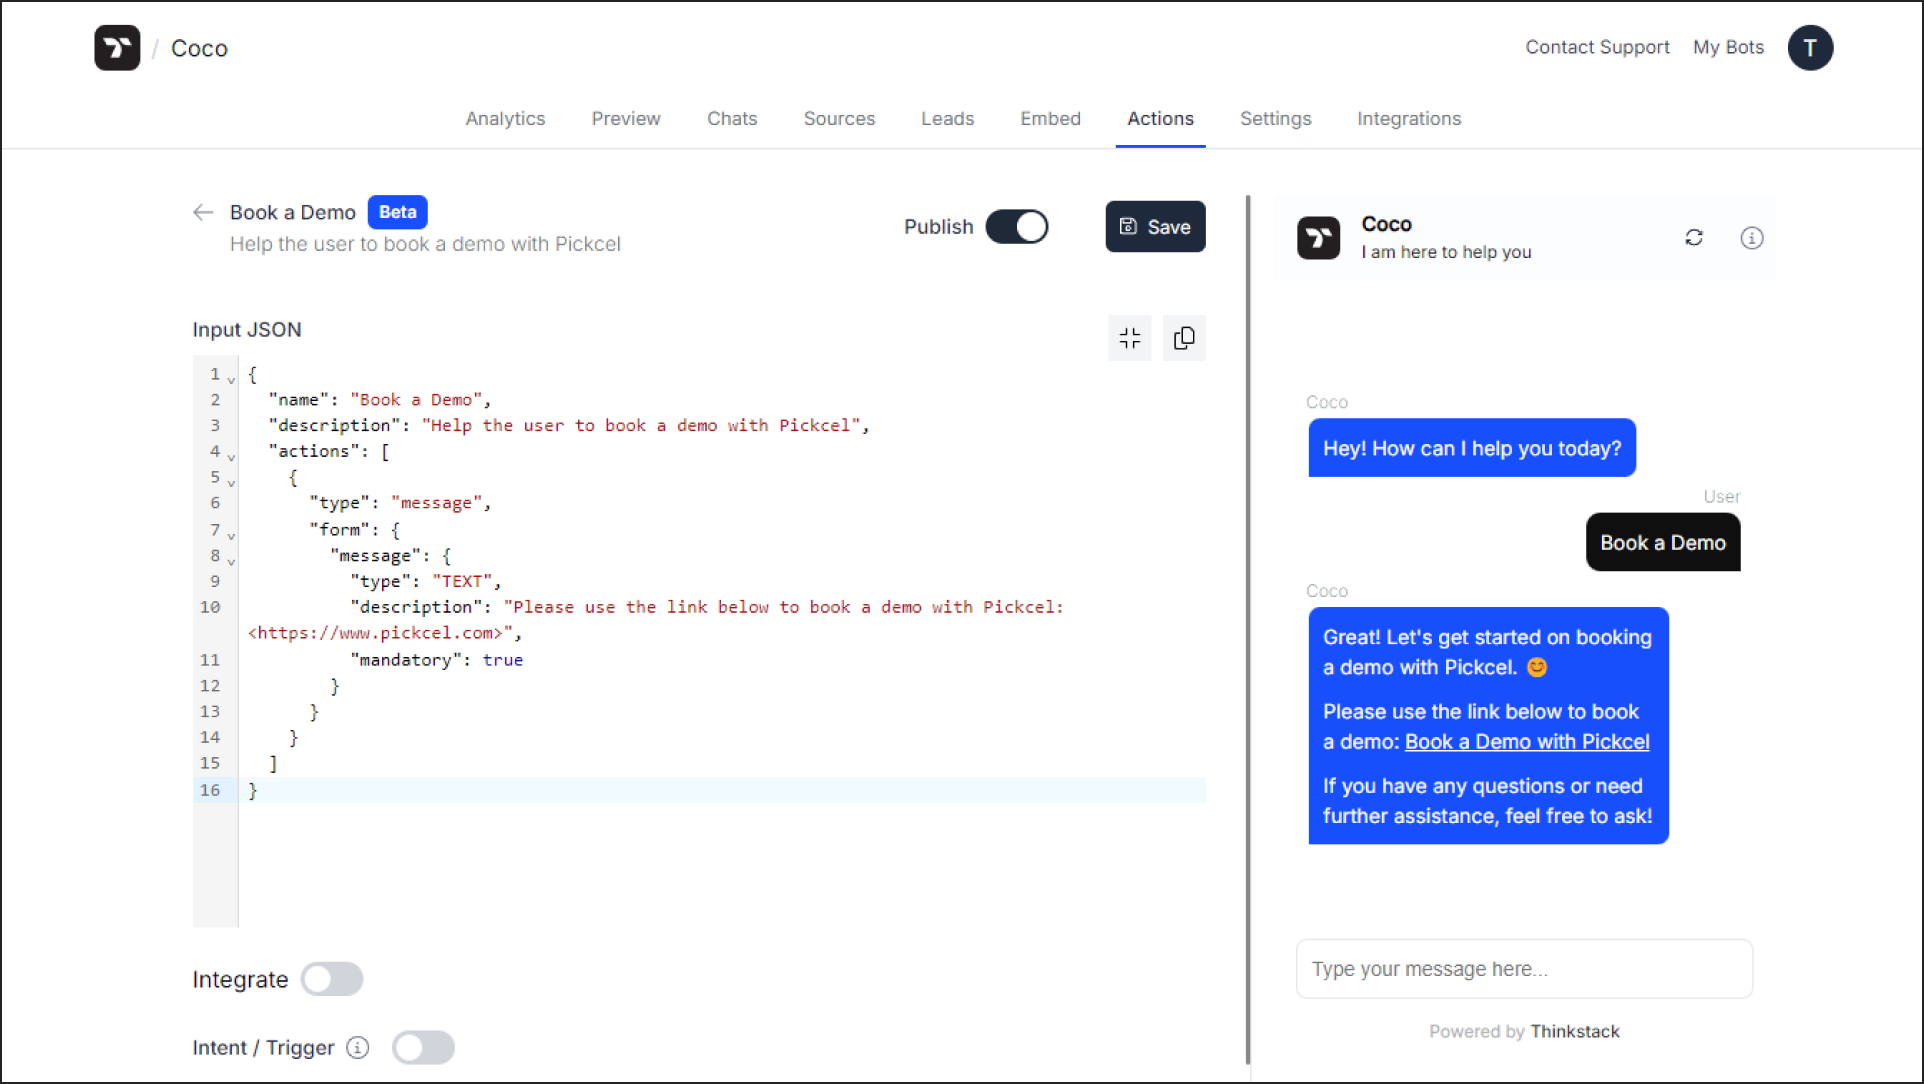Switch to the Preview tab
This screenshot has width=1924, height=1084.
point(626,119)
